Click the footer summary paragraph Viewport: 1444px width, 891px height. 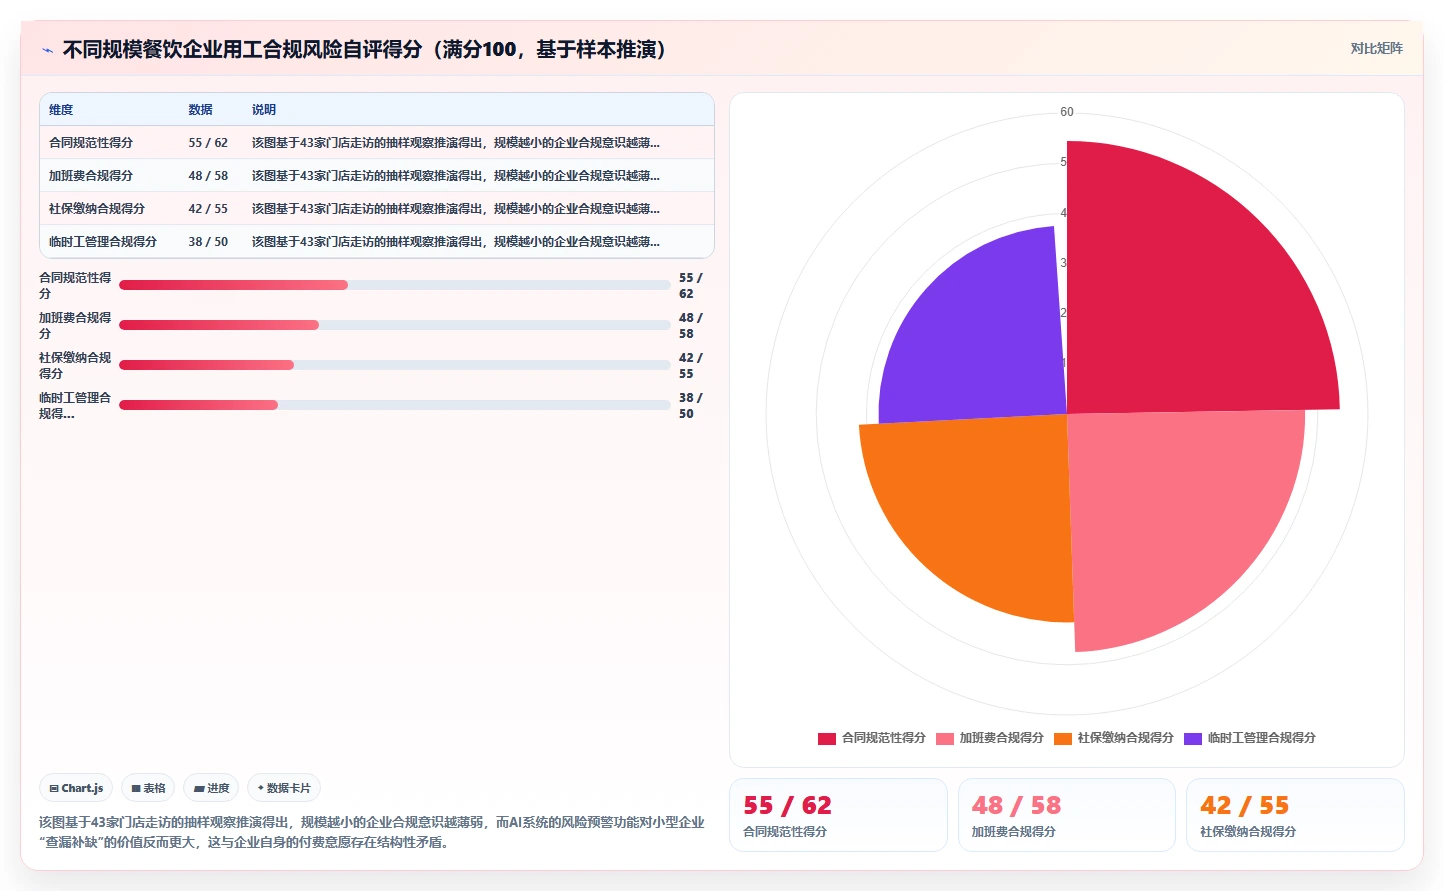(372, 832)
